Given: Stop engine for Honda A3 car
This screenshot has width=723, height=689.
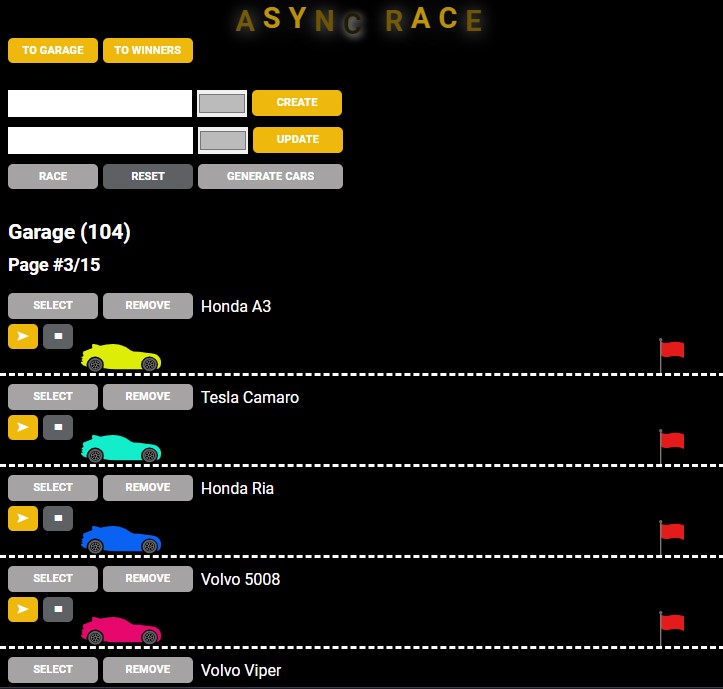Looking at the screenshot, I should (x=58, y=336).
